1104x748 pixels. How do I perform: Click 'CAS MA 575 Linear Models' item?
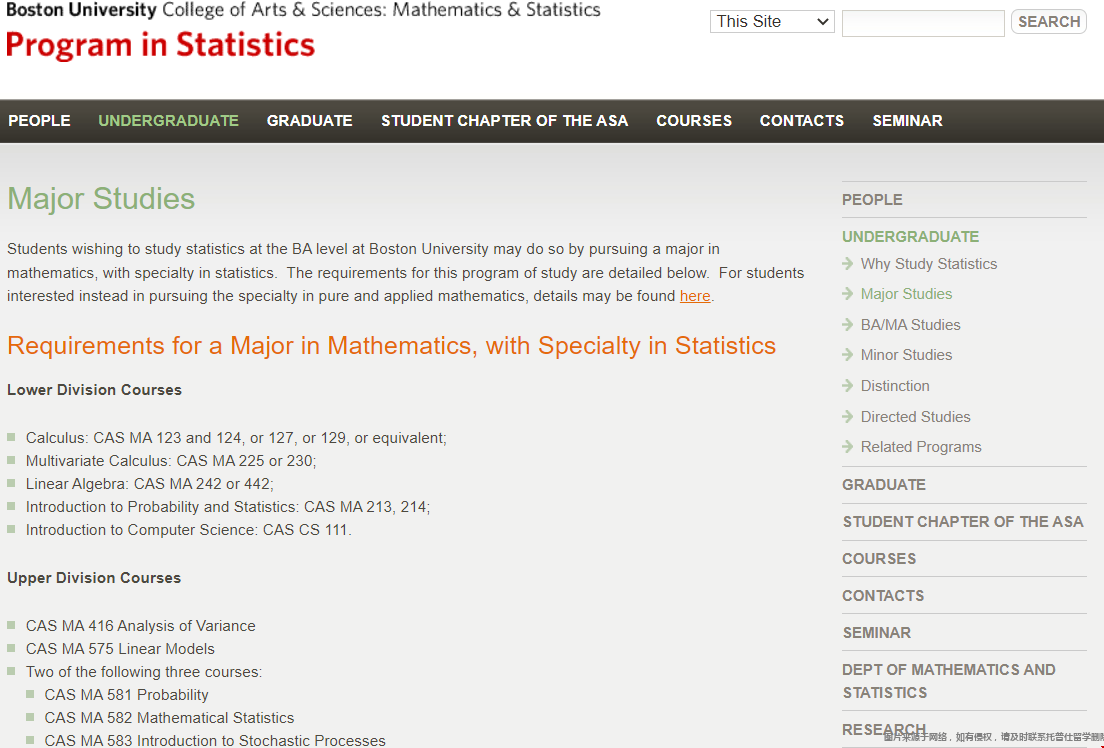coord(120,649)
